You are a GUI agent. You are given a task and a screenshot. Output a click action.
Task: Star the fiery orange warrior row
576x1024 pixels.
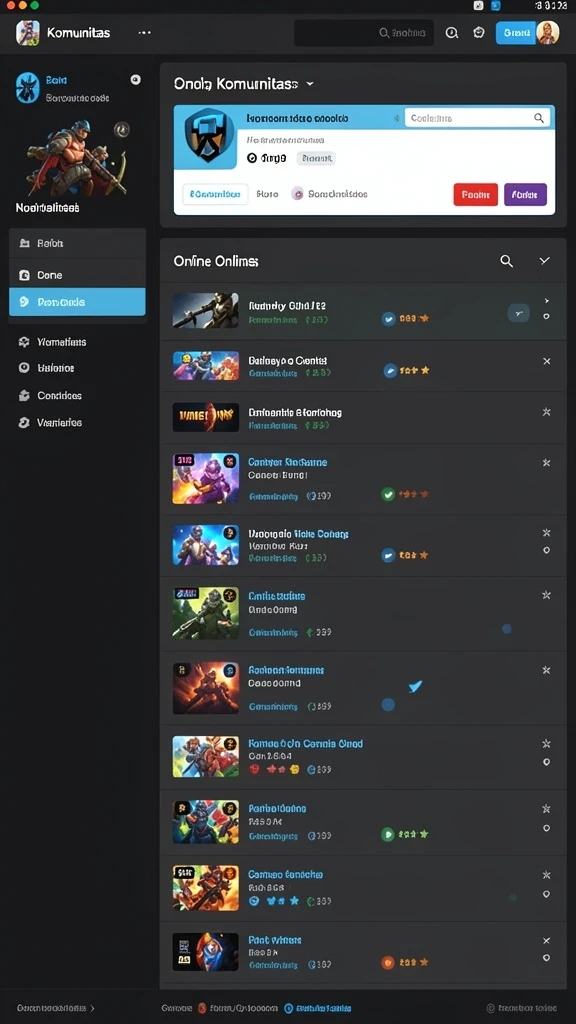click(x=547, y=670)
